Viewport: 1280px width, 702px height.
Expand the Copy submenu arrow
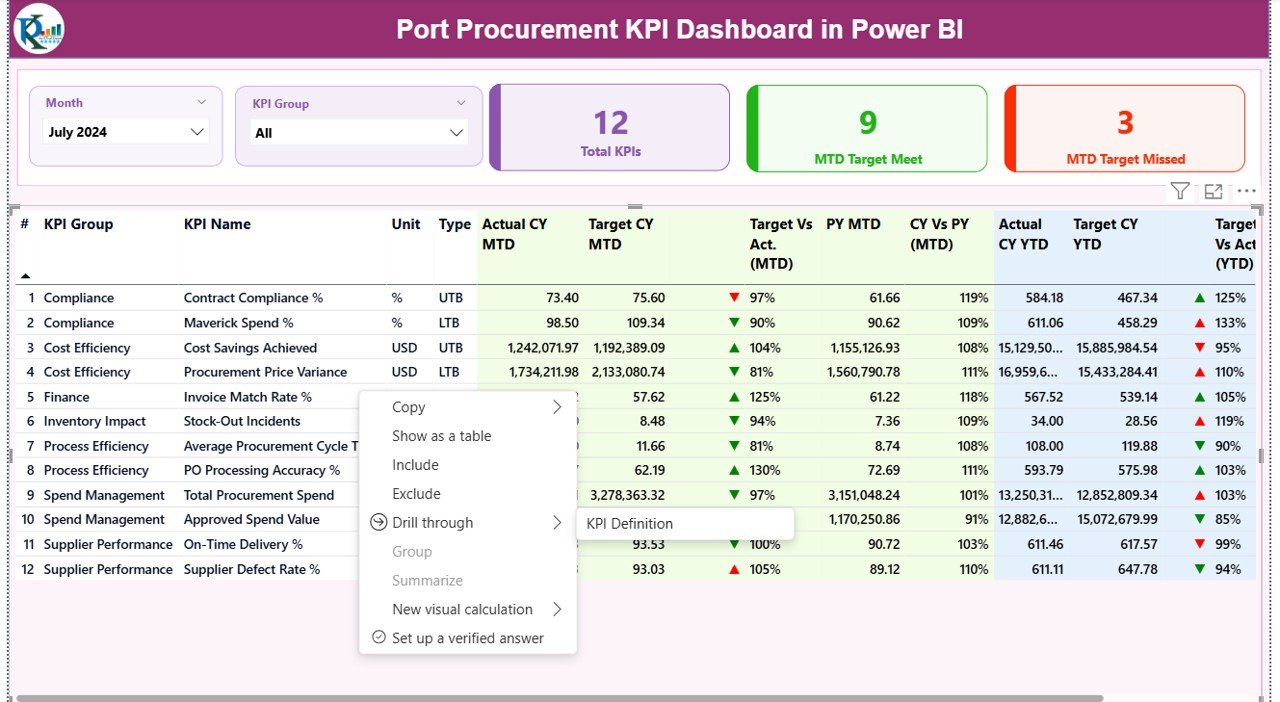(x=557, y=407)
